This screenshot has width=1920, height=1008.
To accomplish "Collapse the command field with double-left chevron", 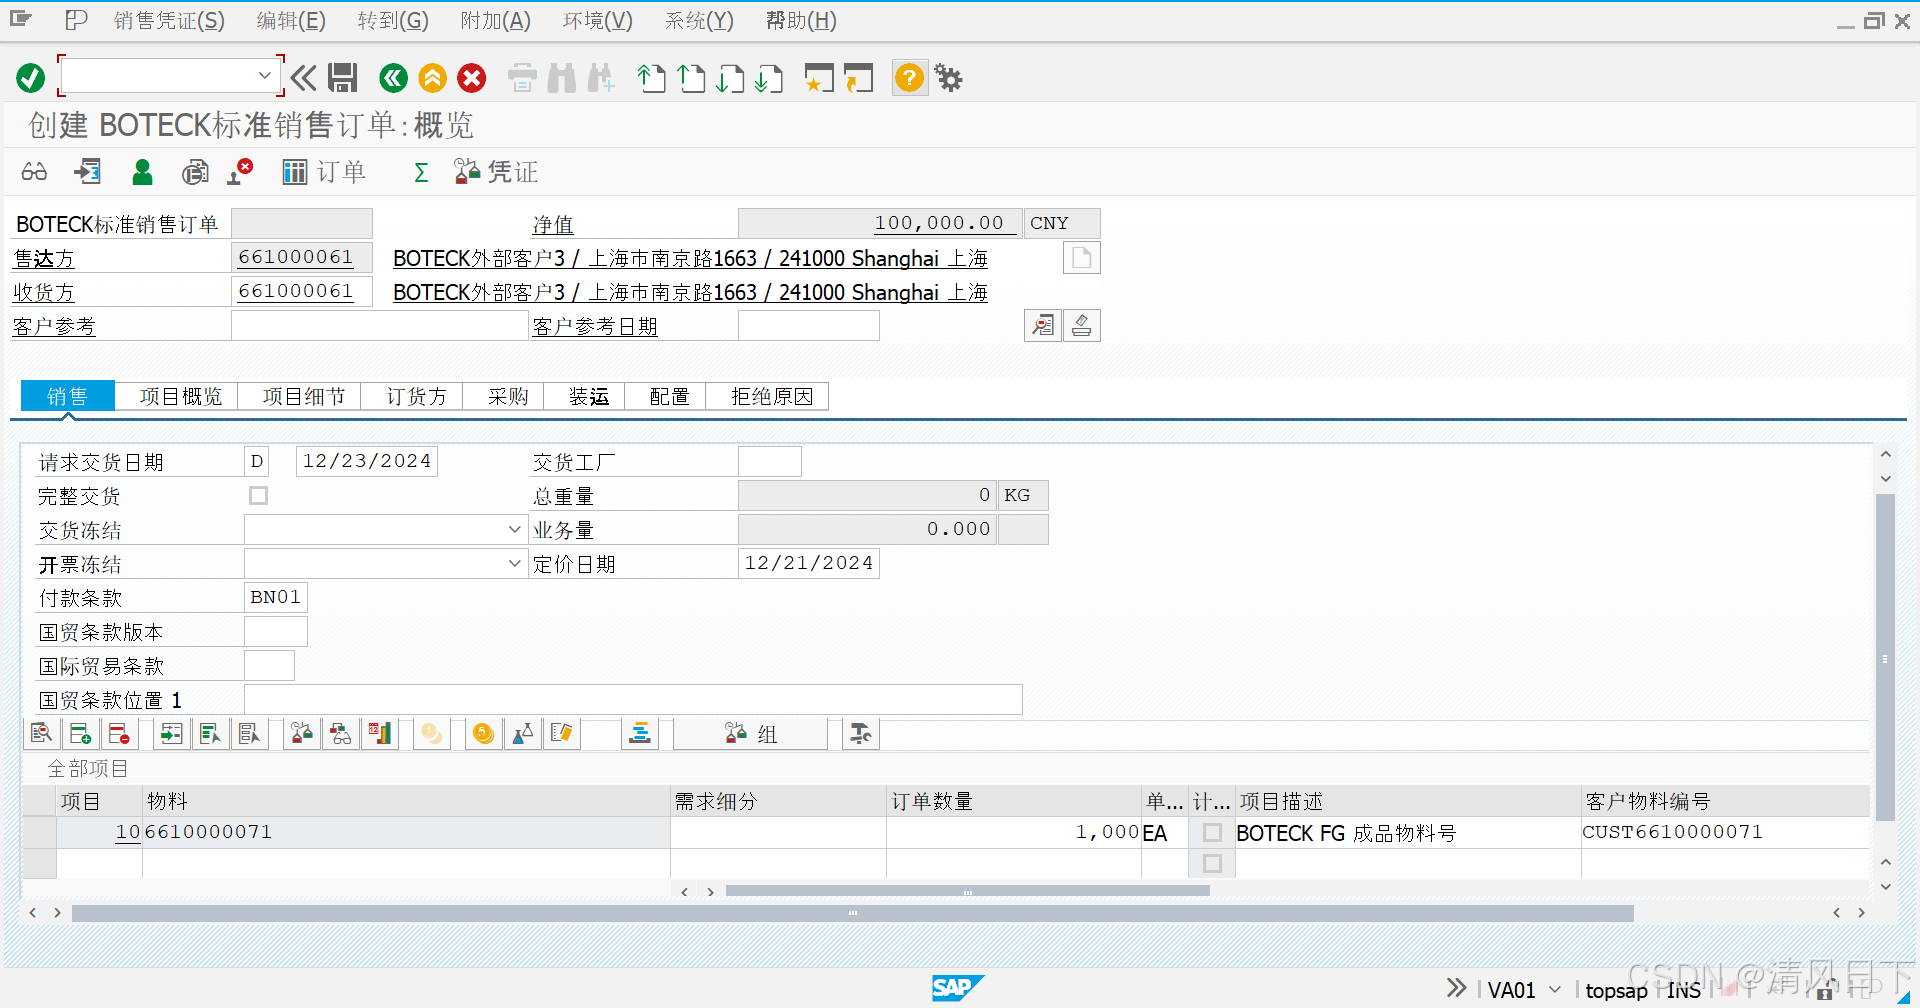I will [303, 78].
